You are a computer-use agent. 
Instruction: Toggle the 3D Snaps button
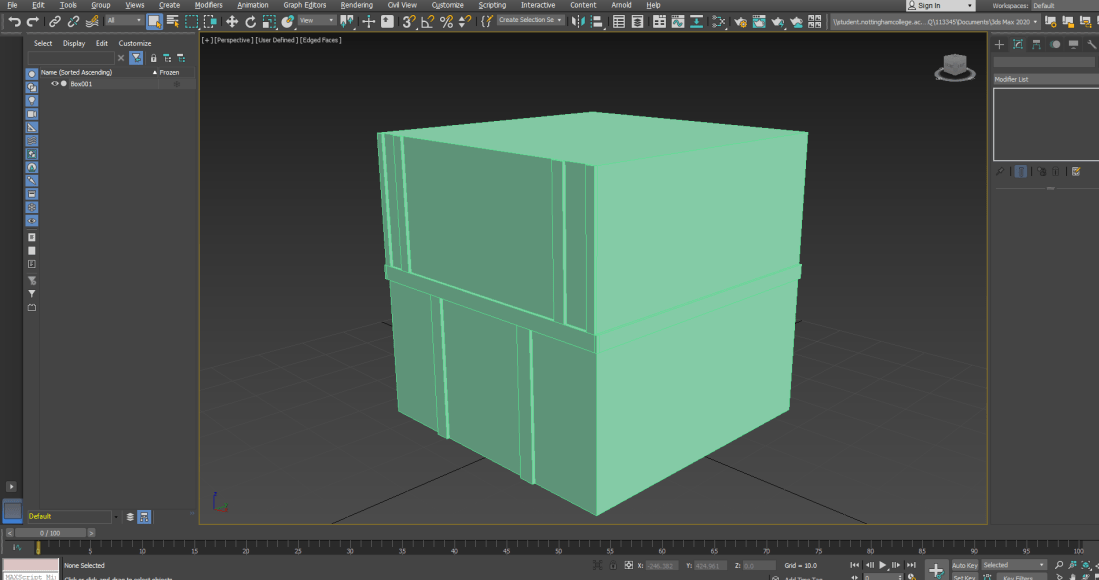coord(408,21)
